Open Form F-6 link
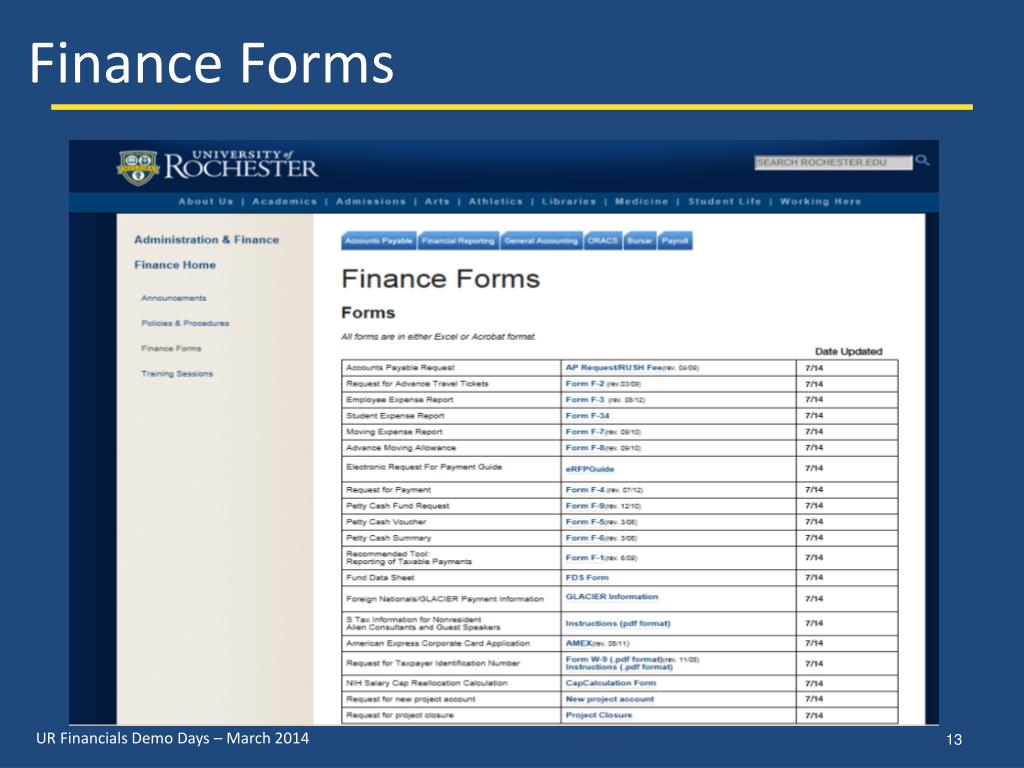 point(584,538)
